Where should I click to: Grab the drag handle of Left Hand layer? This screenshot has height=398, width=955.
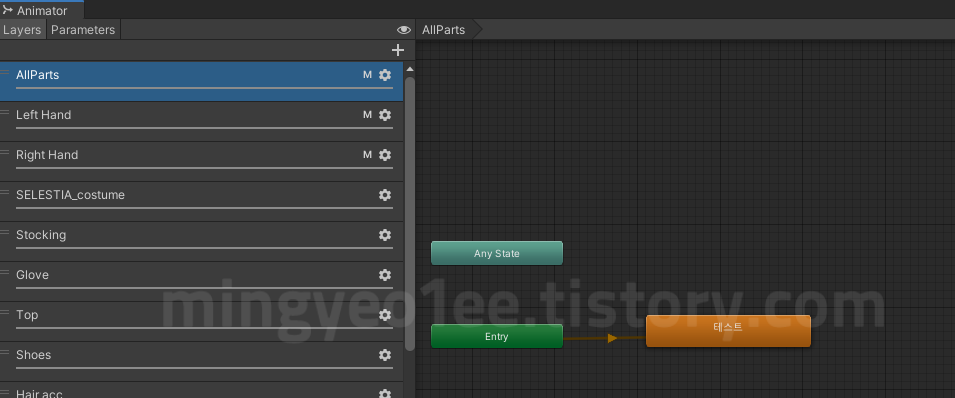pyautogui.click(x=5, y=113)
